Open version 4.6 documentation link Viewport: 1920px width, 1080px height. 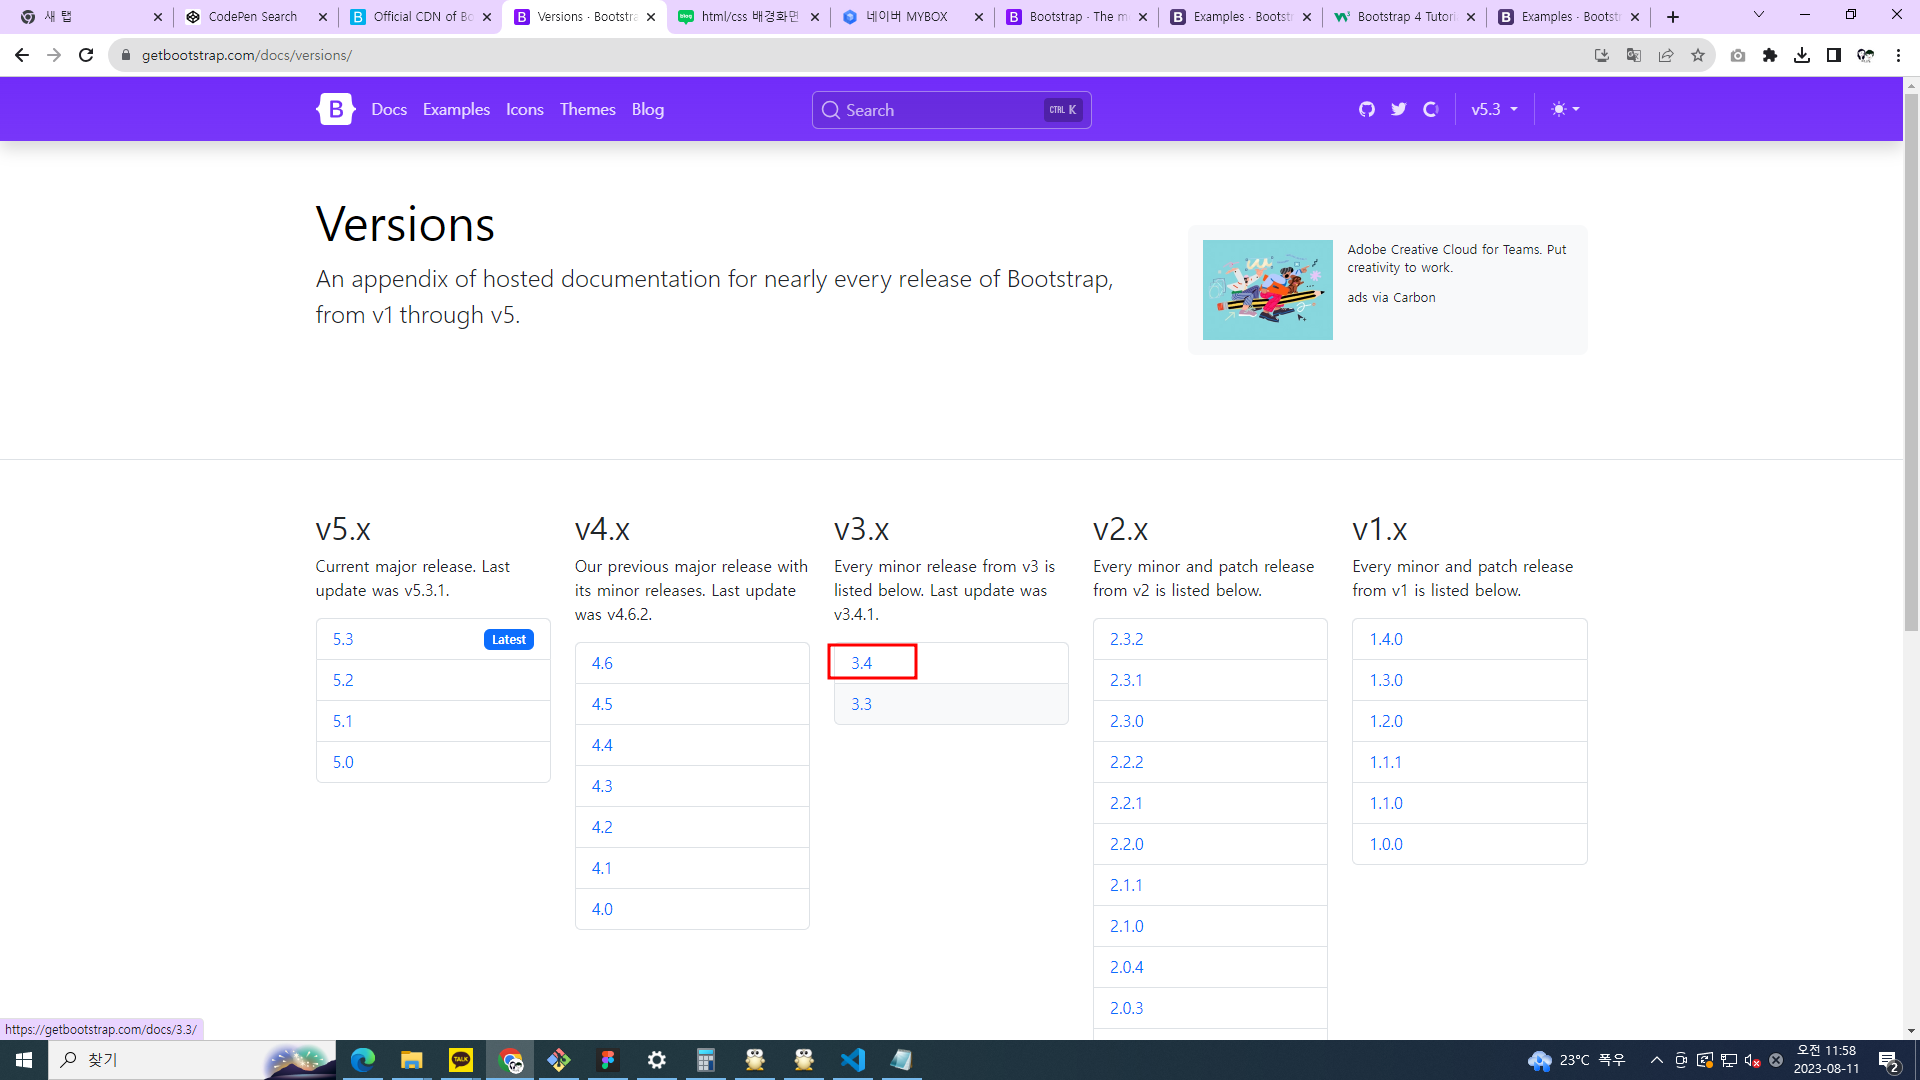point(602,663)
